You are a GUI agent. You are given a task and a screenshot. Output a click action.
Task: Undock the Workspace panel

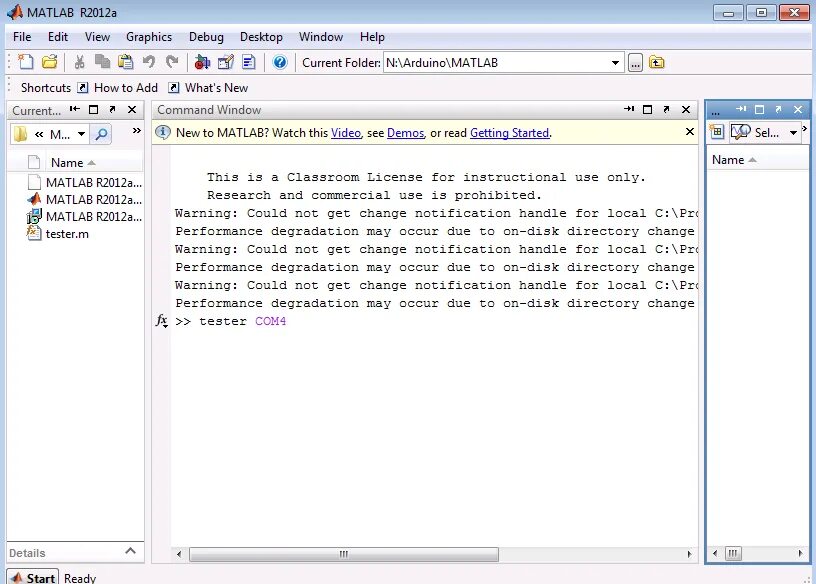coord(779,109)
